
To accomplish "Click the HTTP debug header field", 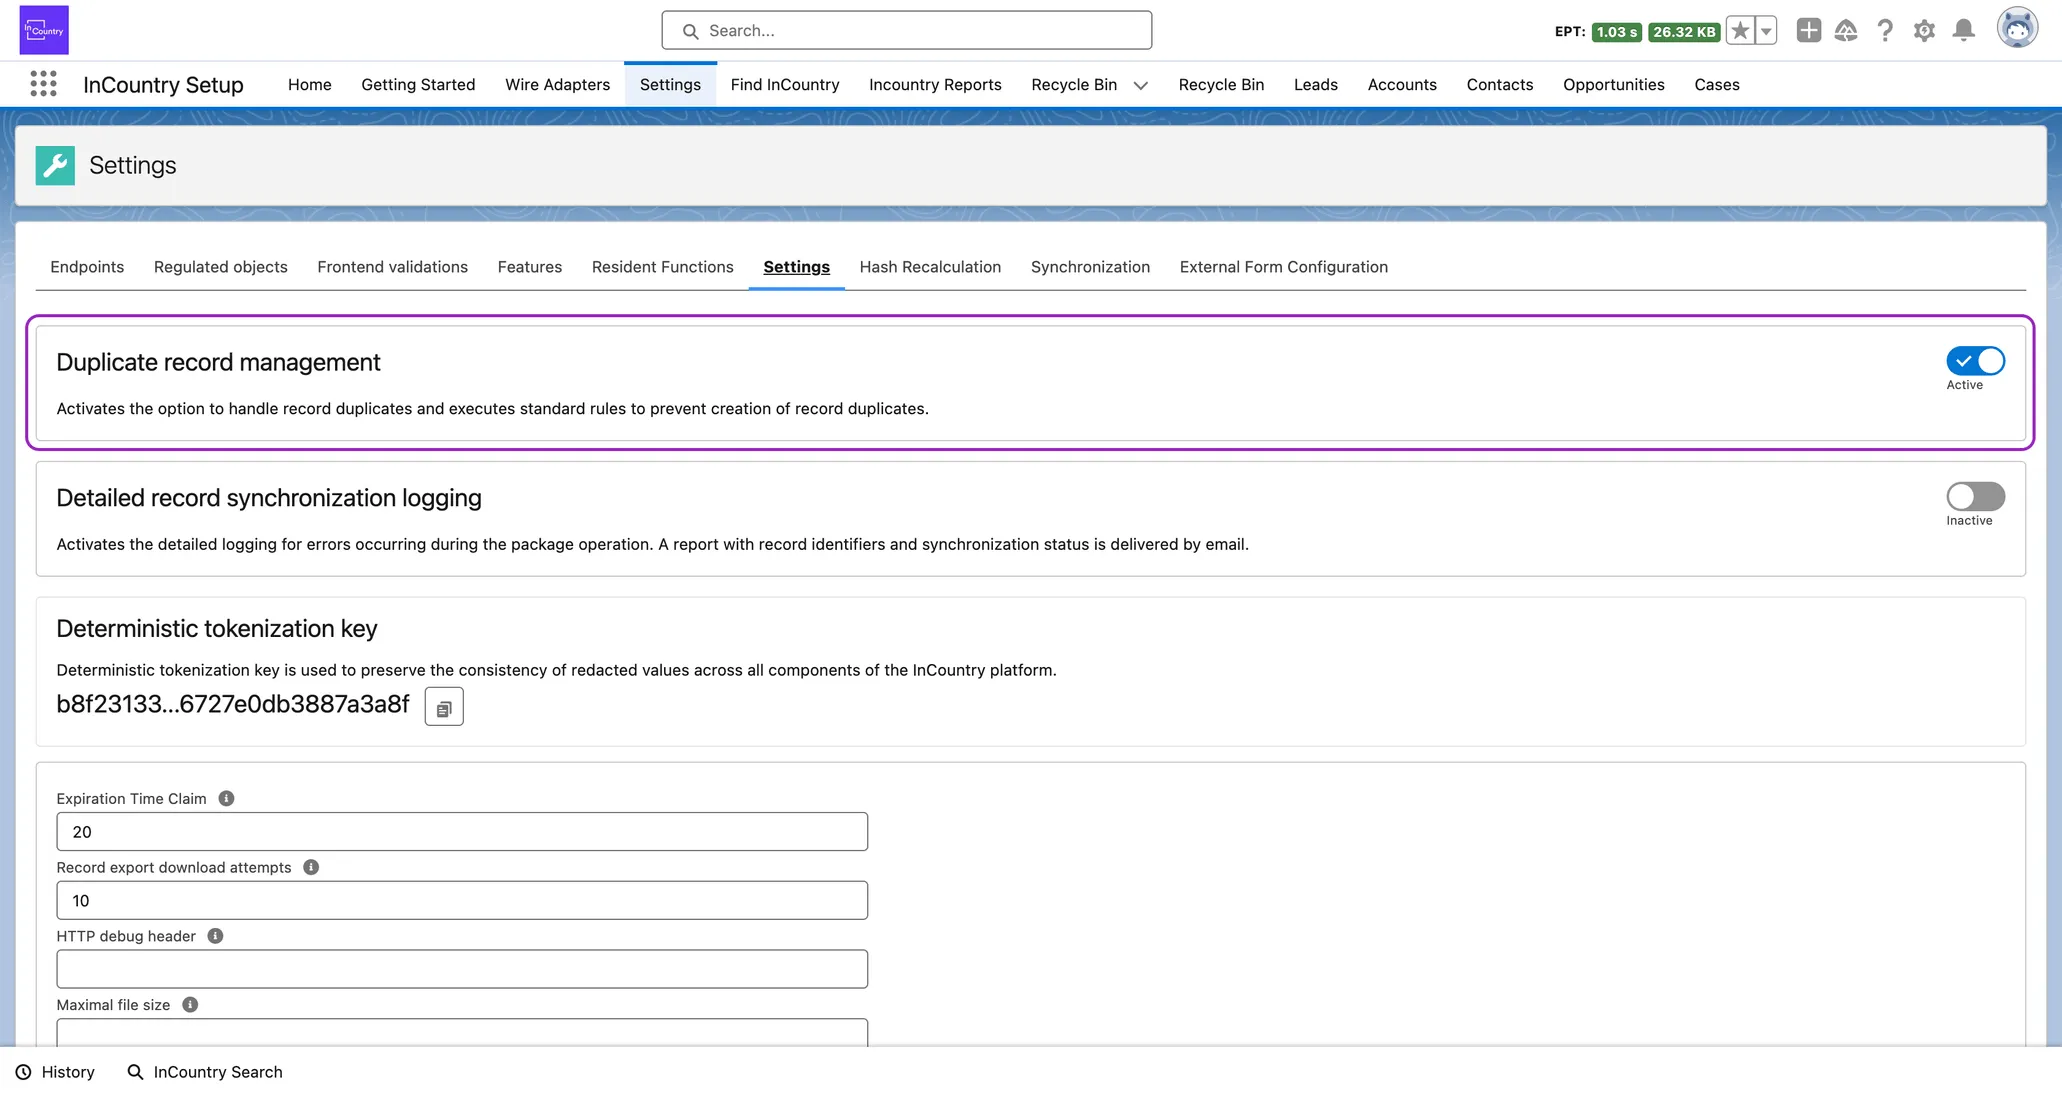I will [462, 969].
